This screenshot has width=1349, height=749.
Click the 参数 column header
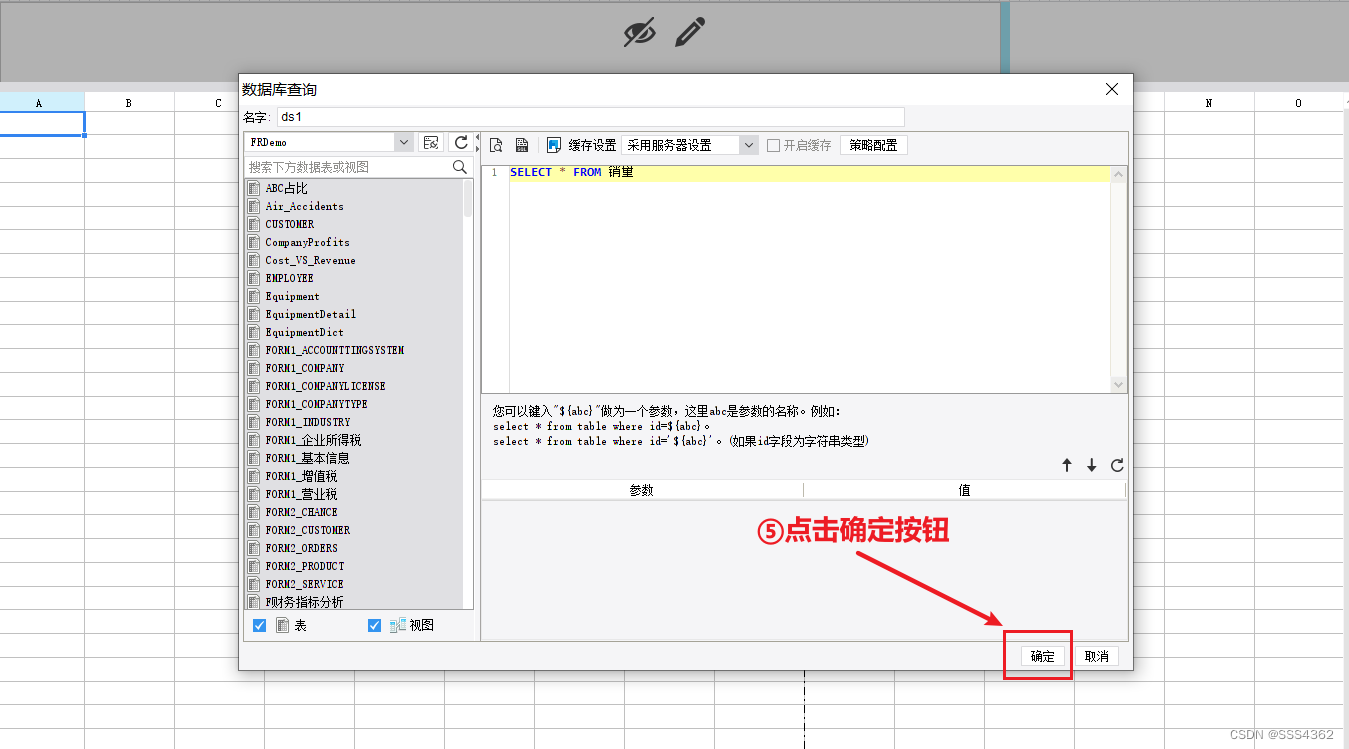(x=642, y=490)
